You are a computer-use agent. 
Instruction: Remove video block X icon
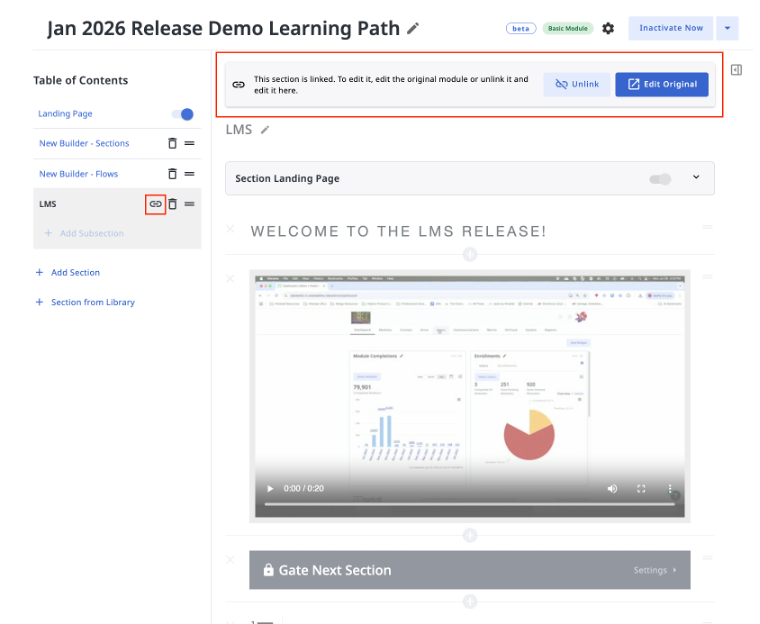230,279
